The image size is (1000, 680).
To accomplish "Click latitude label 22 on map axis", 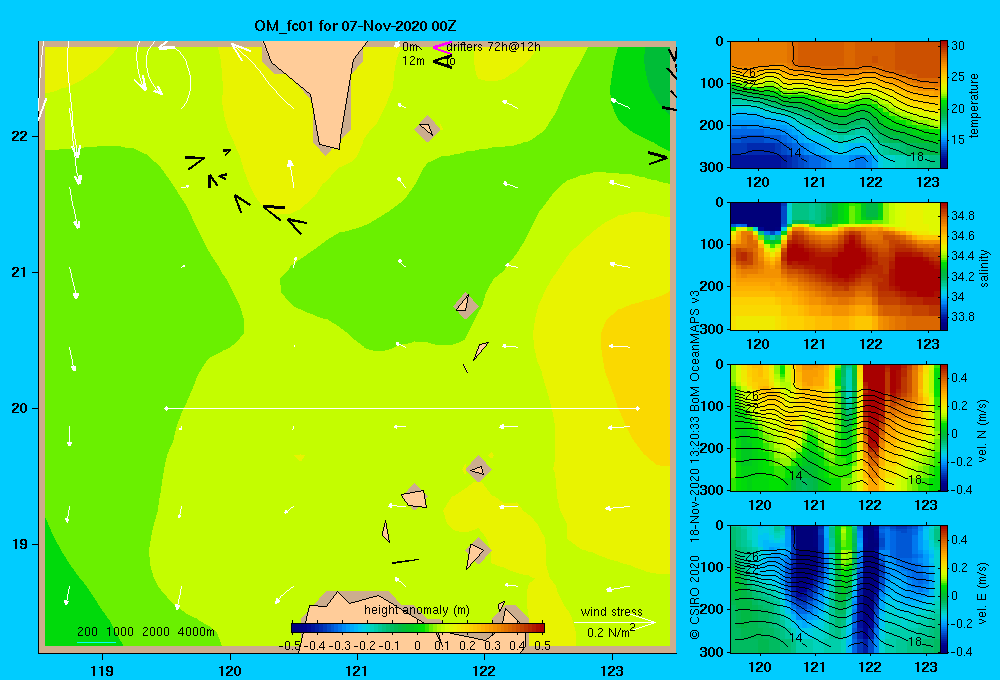I will [x=19, y=137].
